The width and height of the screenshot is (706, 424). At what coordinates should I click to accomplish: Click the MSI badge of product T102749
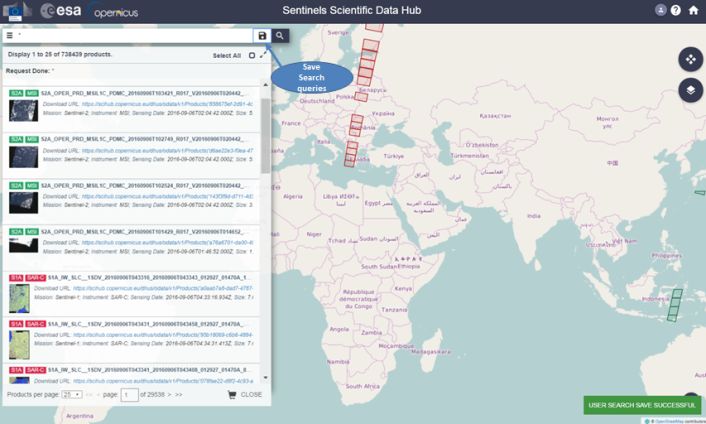click(x=32, y=139)
